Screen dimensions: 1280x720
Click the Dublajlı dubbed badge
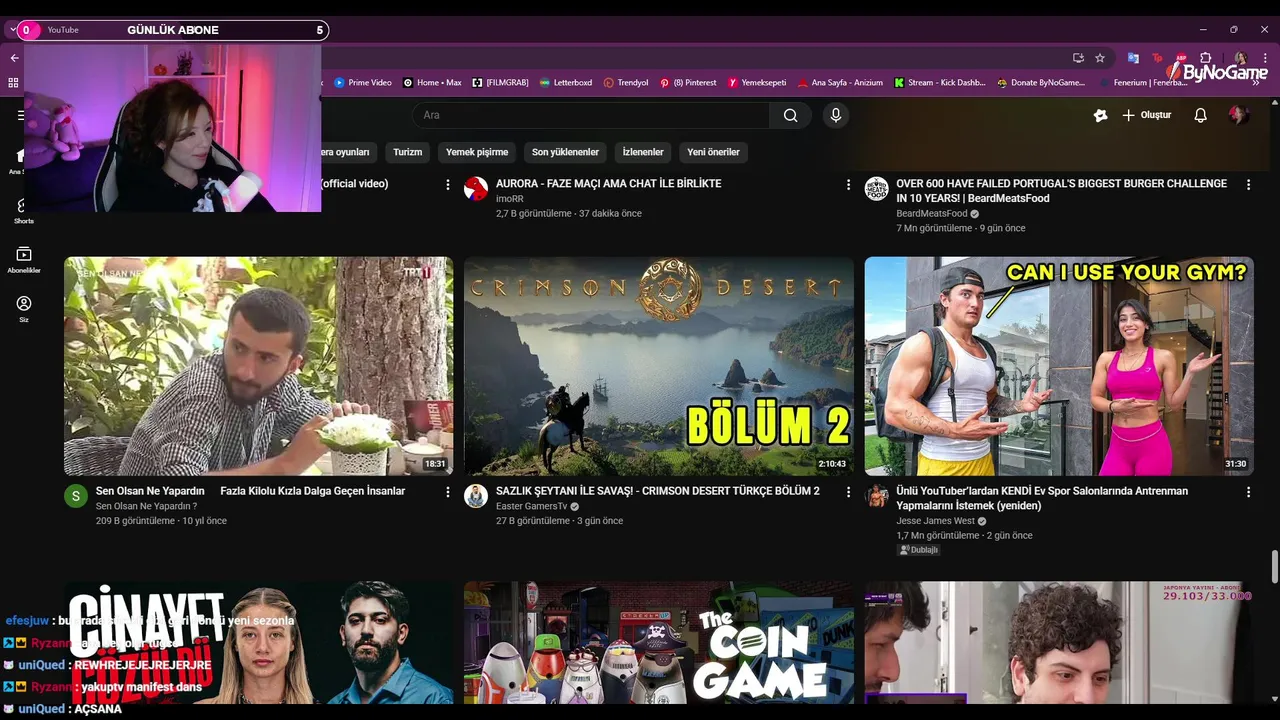(919, 550)
